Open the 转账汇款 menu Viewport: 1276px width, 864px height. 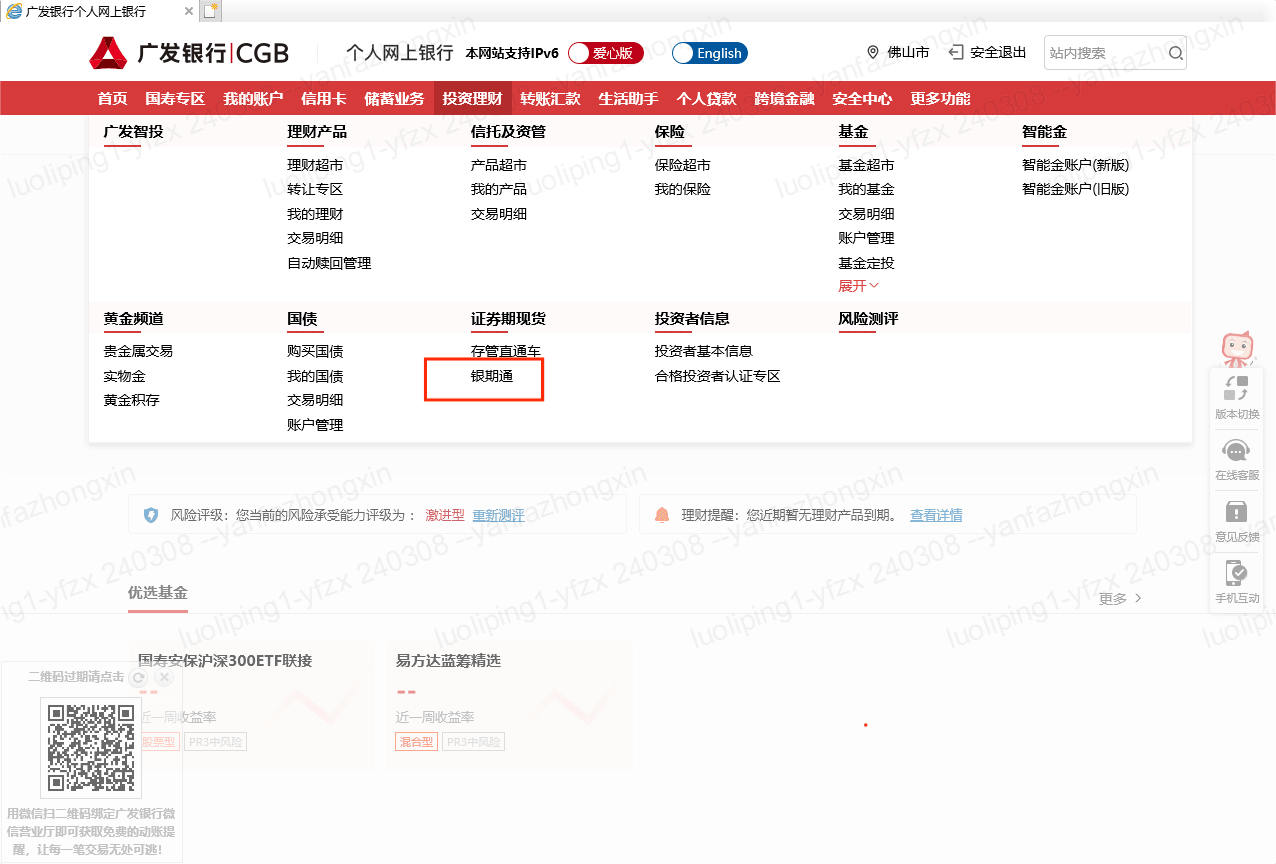549,98
